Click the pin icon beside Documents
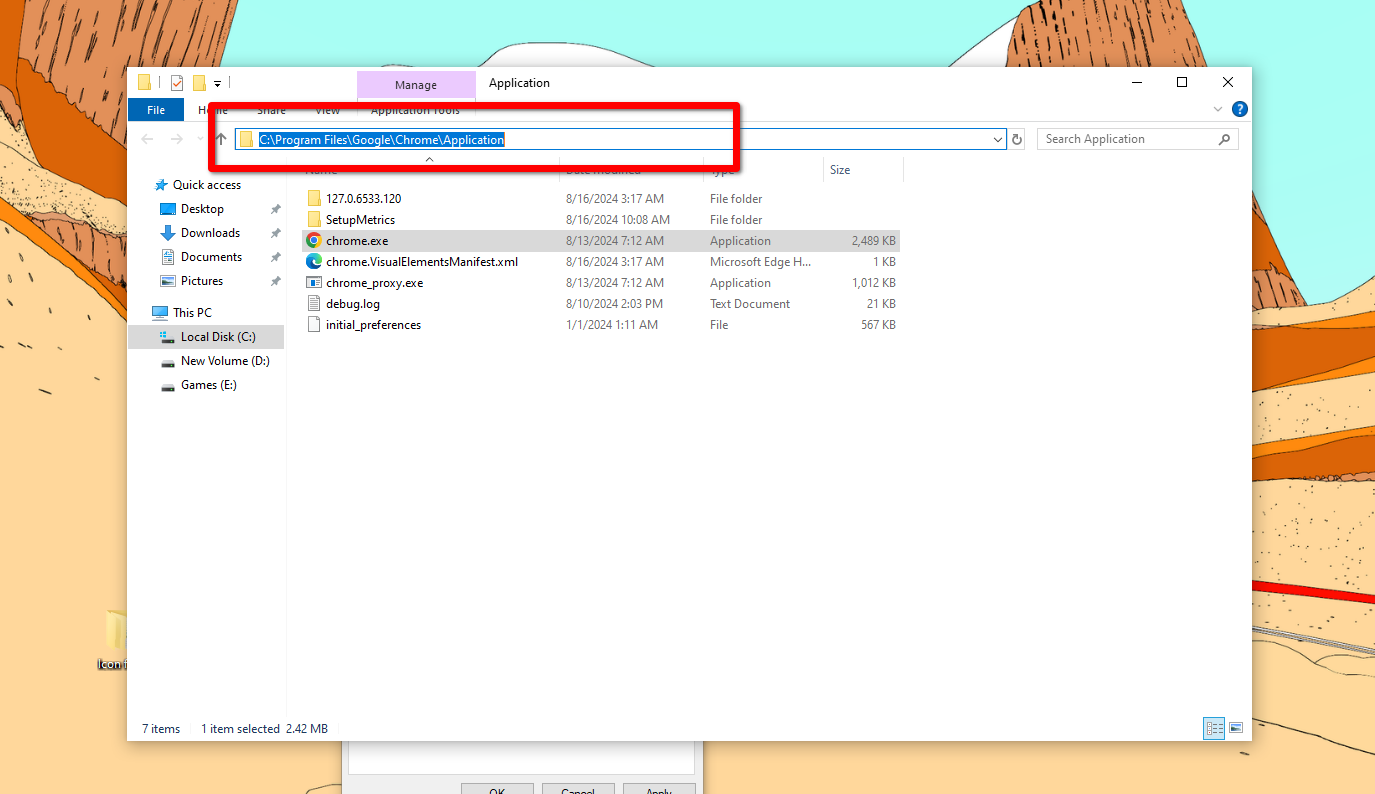This screenshot has width=1375, height=794. 275,257
